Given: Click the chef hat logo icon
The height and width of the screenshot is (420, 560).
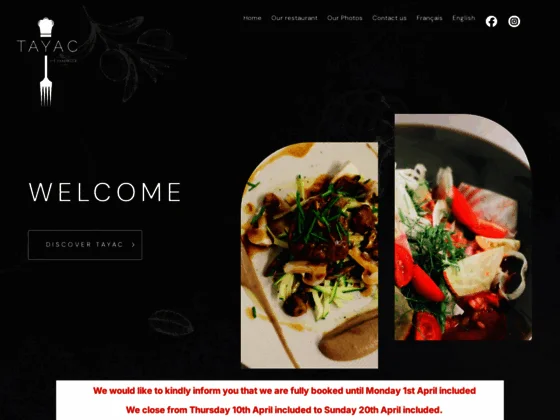Looking at the screenshot, I should click(x=46, y=27).
